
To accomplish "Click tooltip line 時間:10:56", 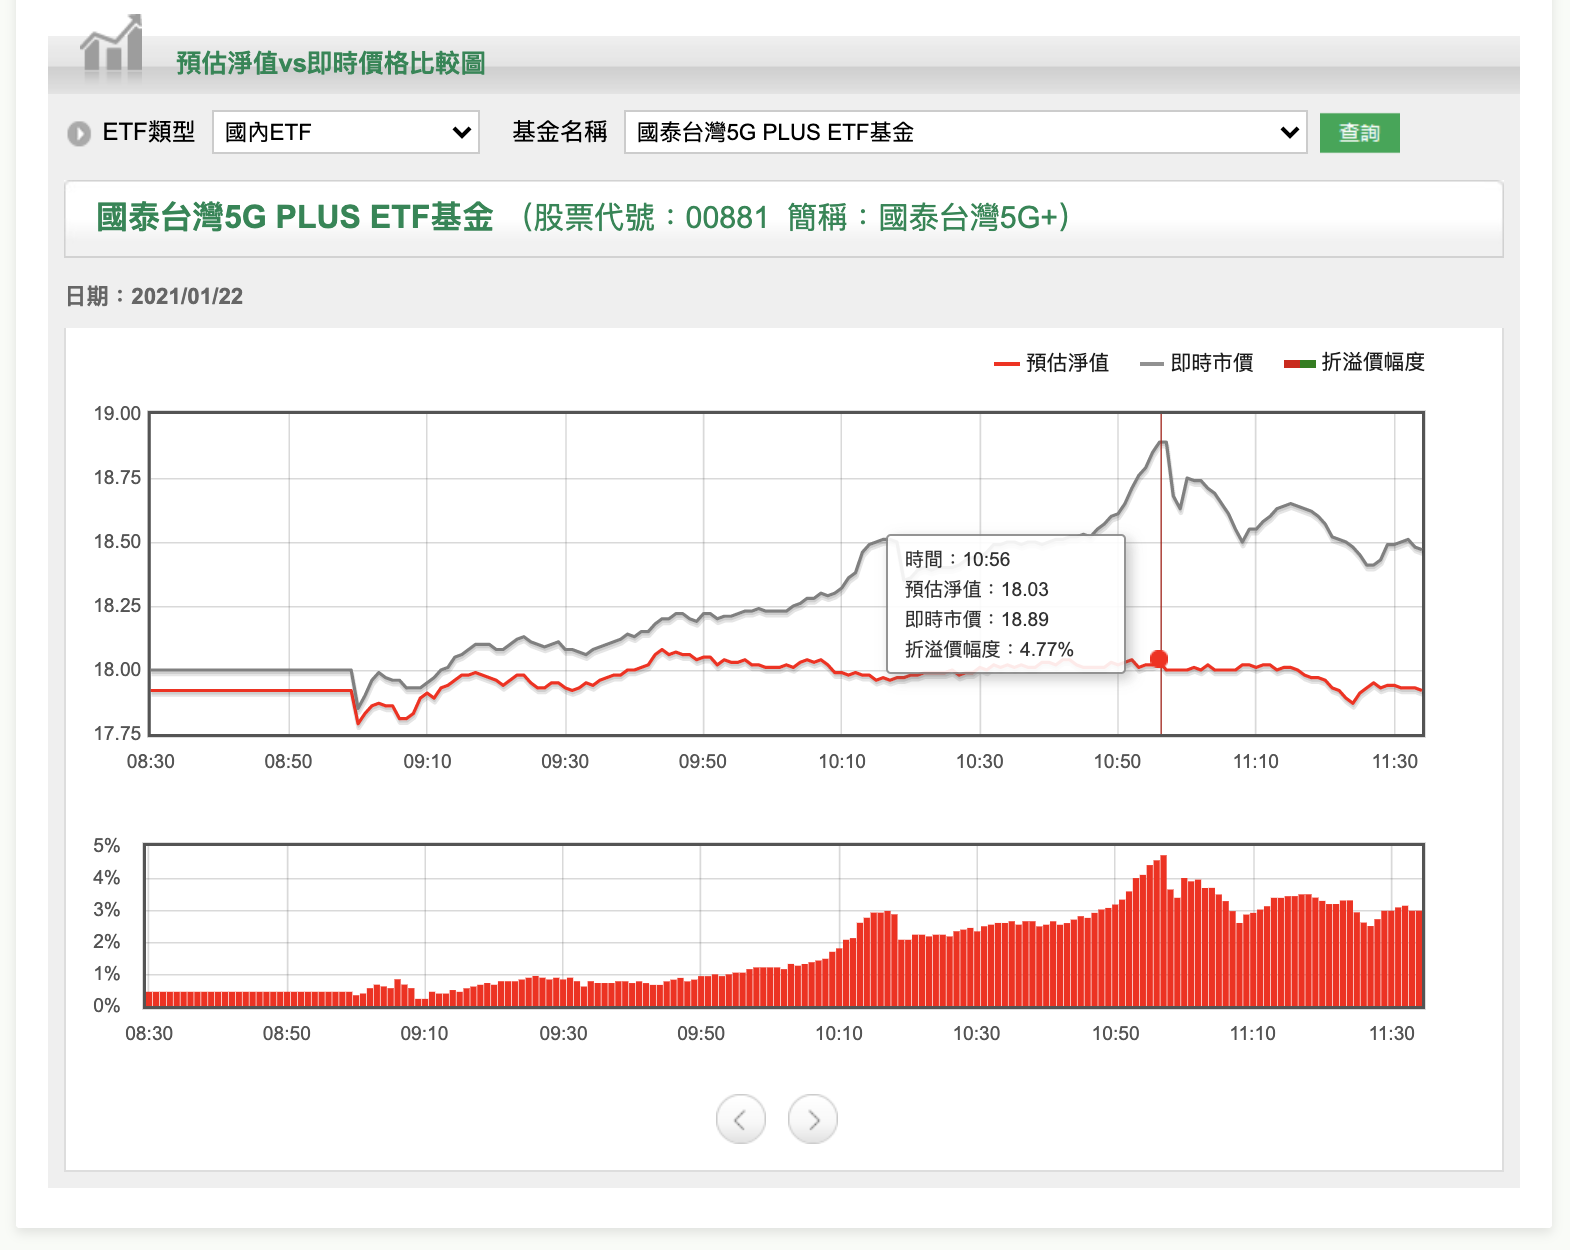I will tap(957, 559).
